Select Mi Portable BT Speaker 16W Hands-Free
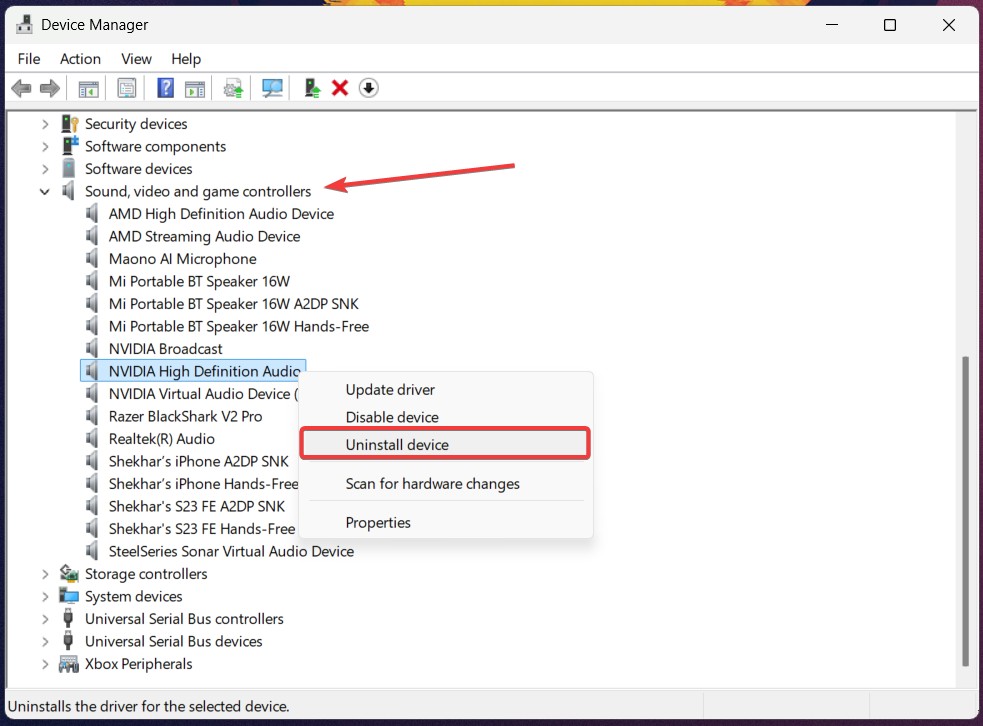This screenshot has height=726, width=983. pyautogui.click(x=239, y=327)
